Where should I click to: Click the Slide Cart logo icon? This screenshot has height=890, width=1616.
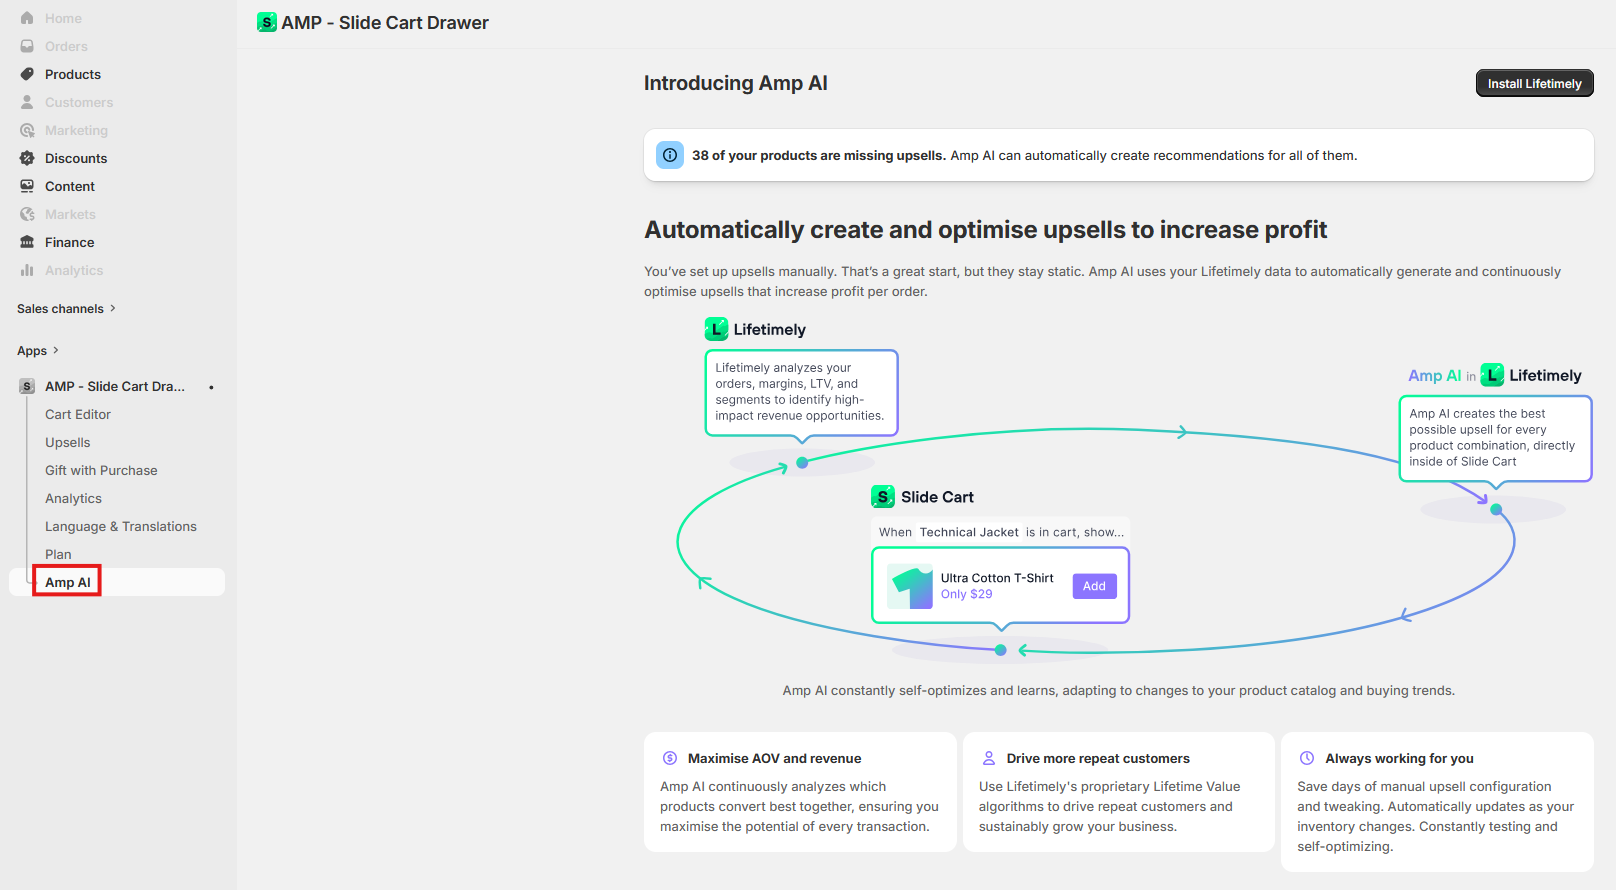[883, 496]
